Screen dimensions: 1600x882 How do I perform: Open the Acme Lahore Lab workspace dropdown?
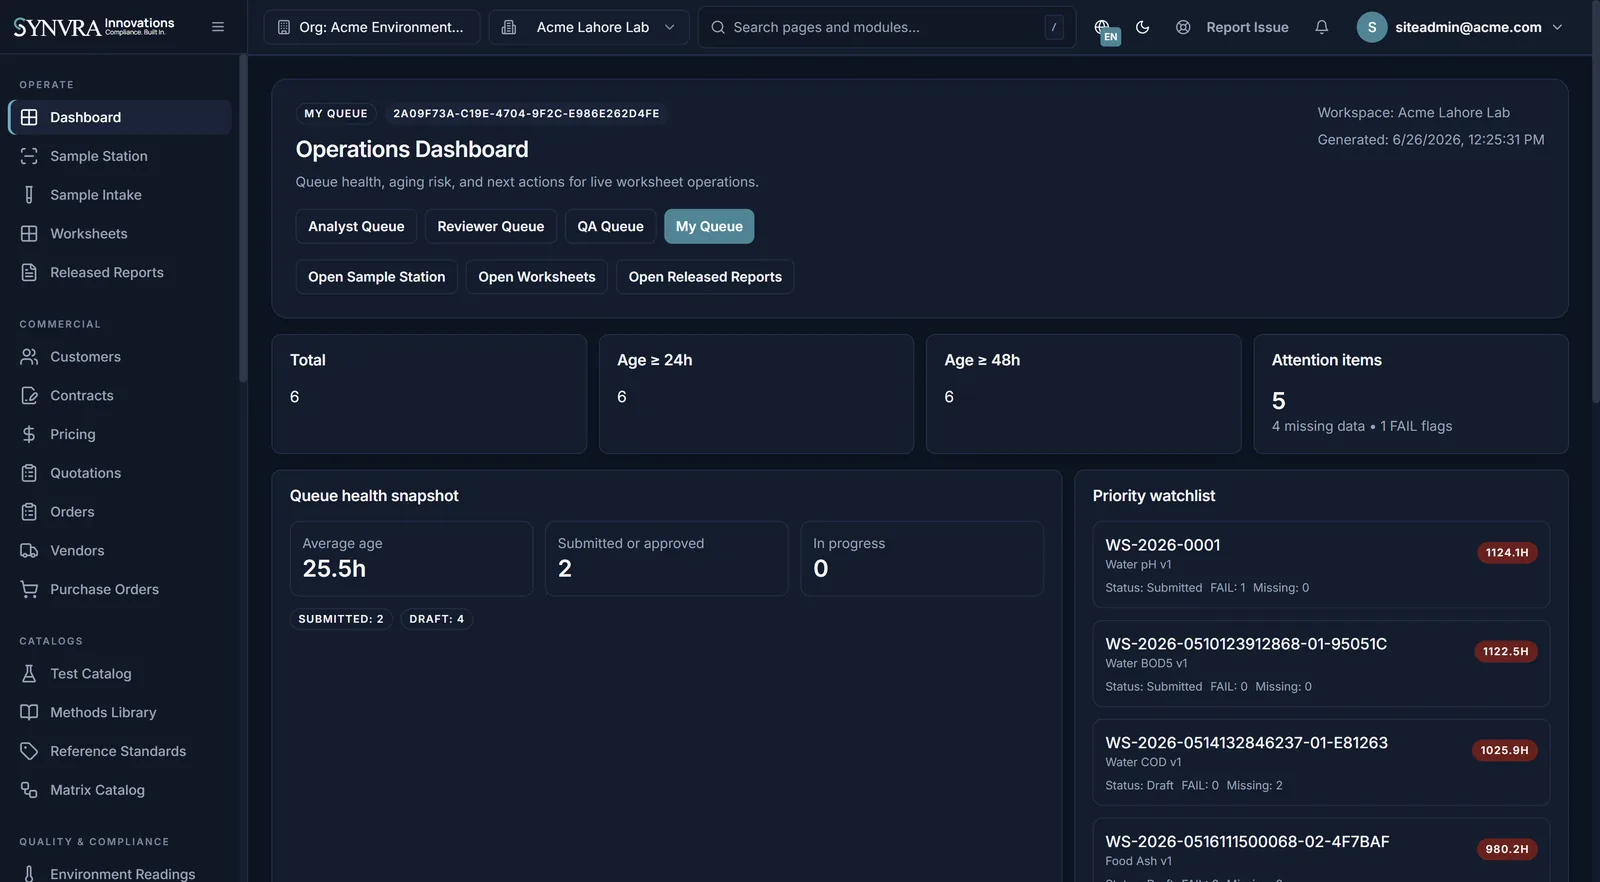pyautogui.click(x=589, y=27)
